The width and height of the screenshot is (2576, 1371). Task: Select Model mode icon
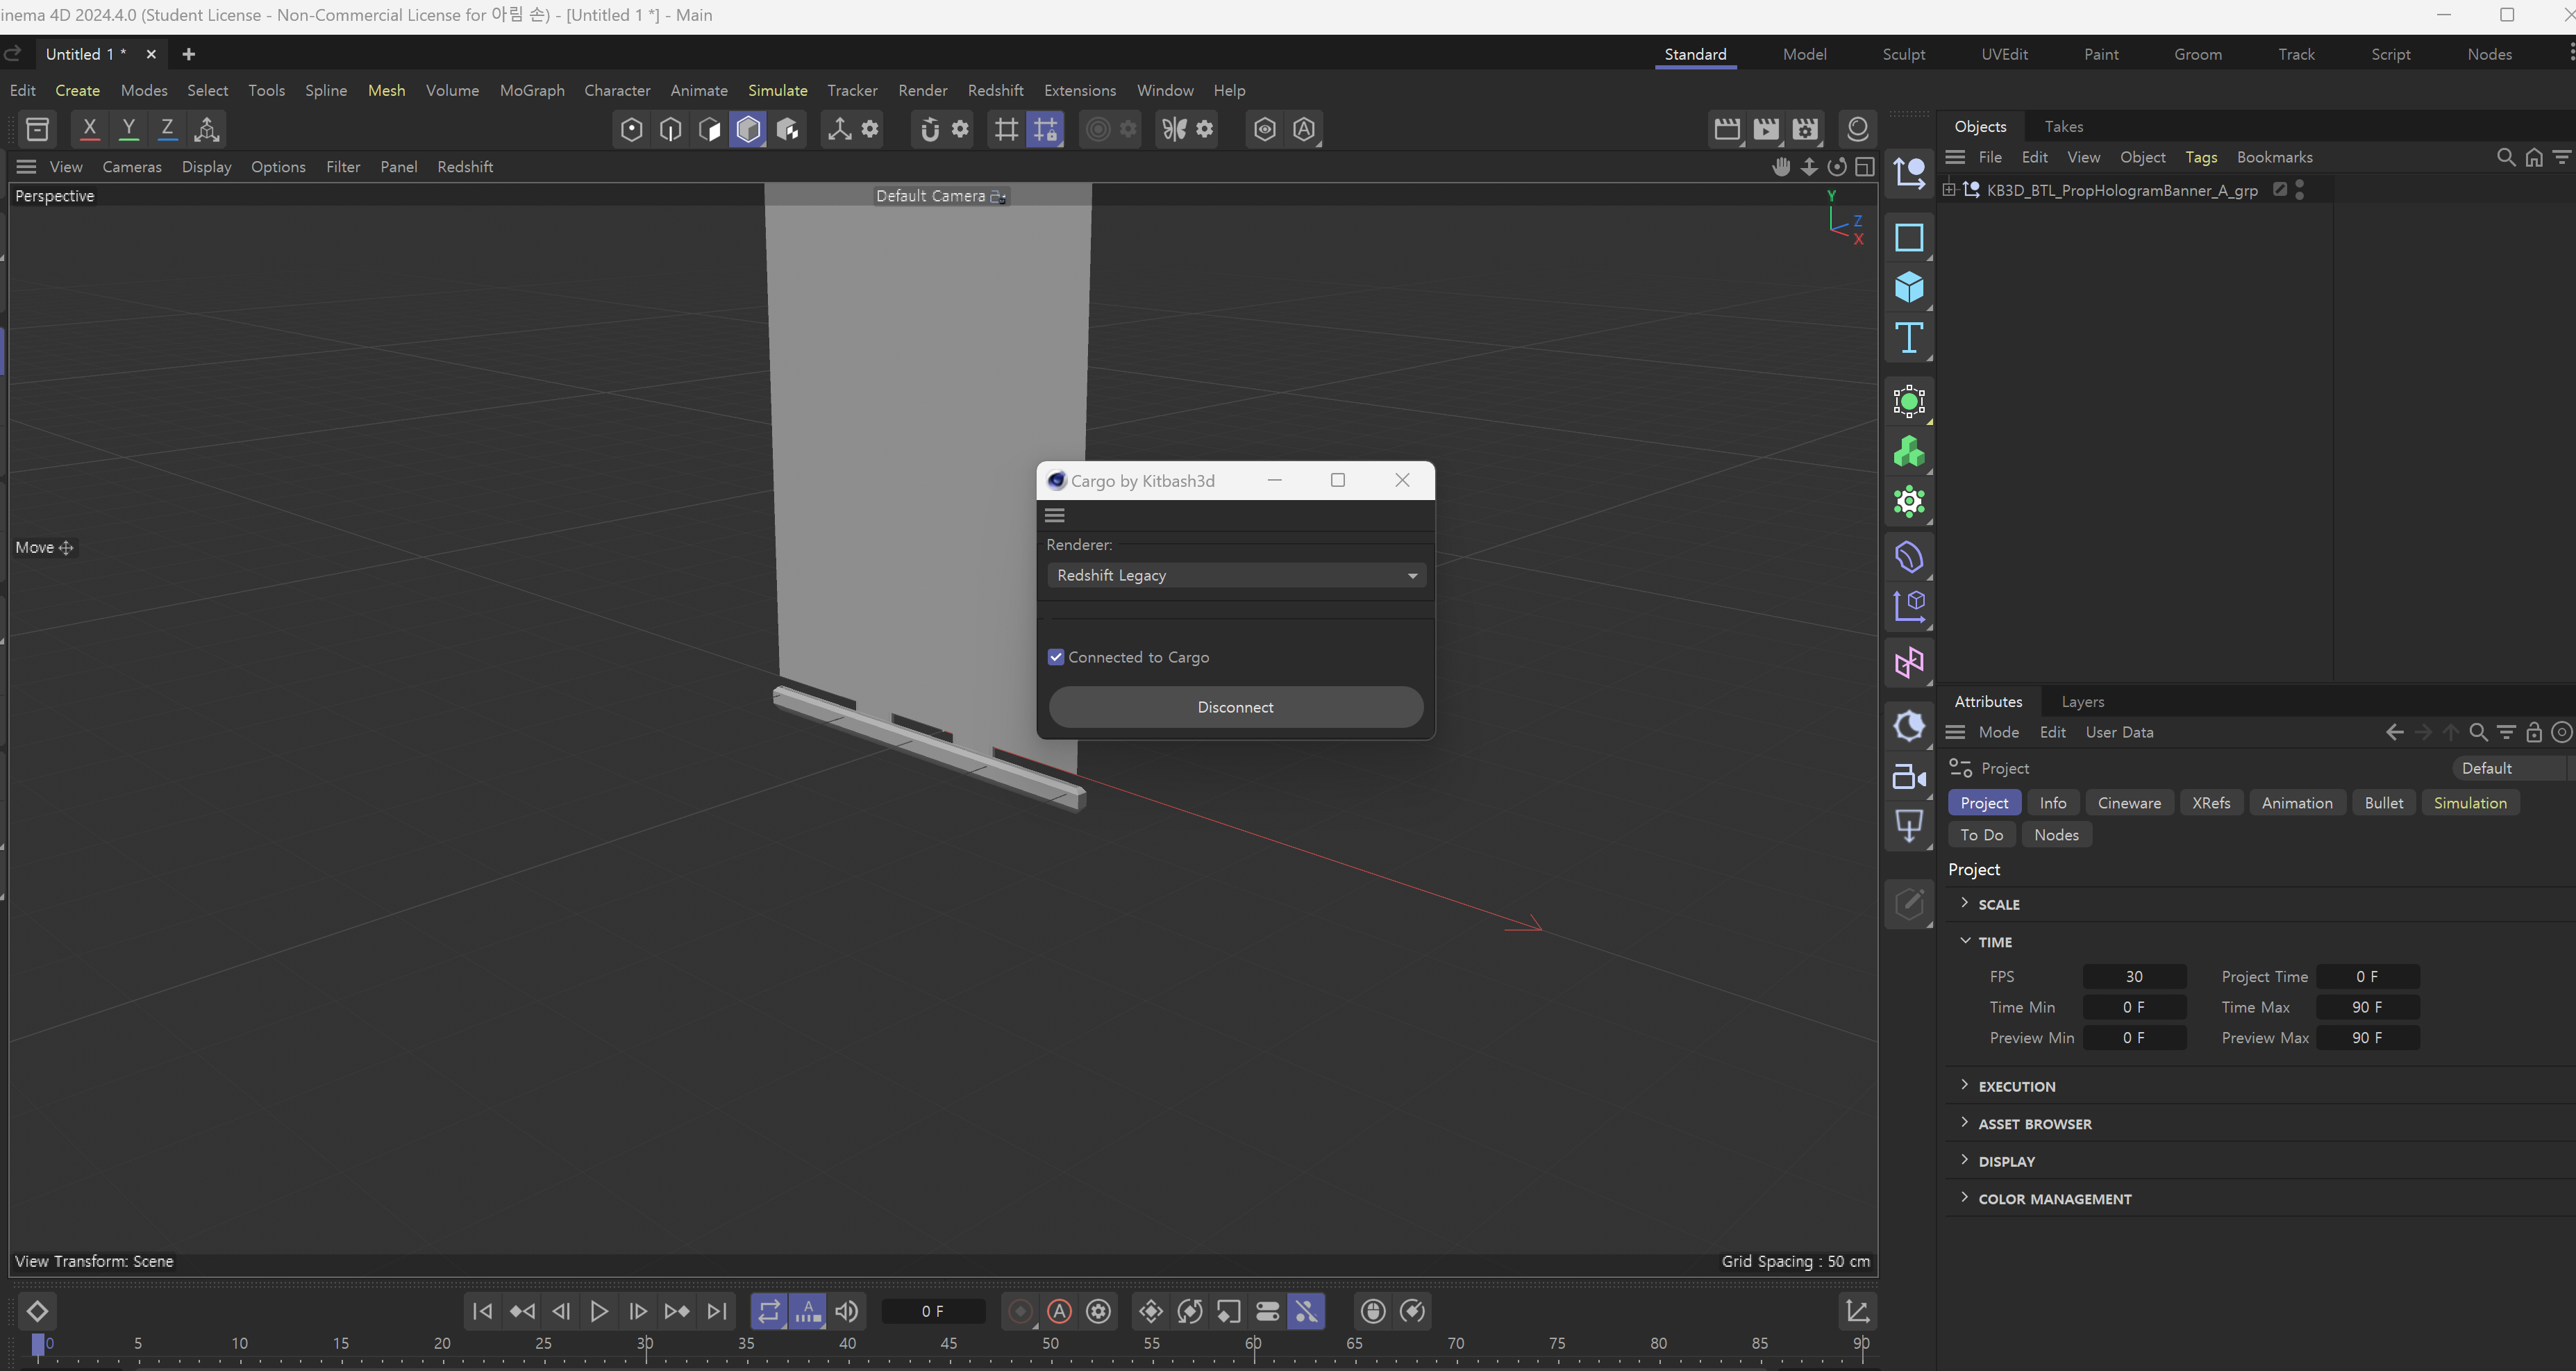click(x=748, y=129)
